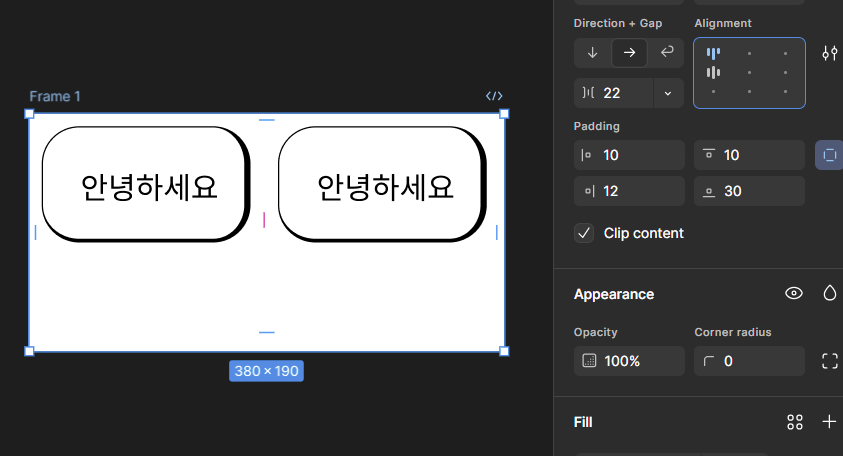
Task: Click the bottom-right resize handle of Frame 1
Action: (x=504, y=351)
